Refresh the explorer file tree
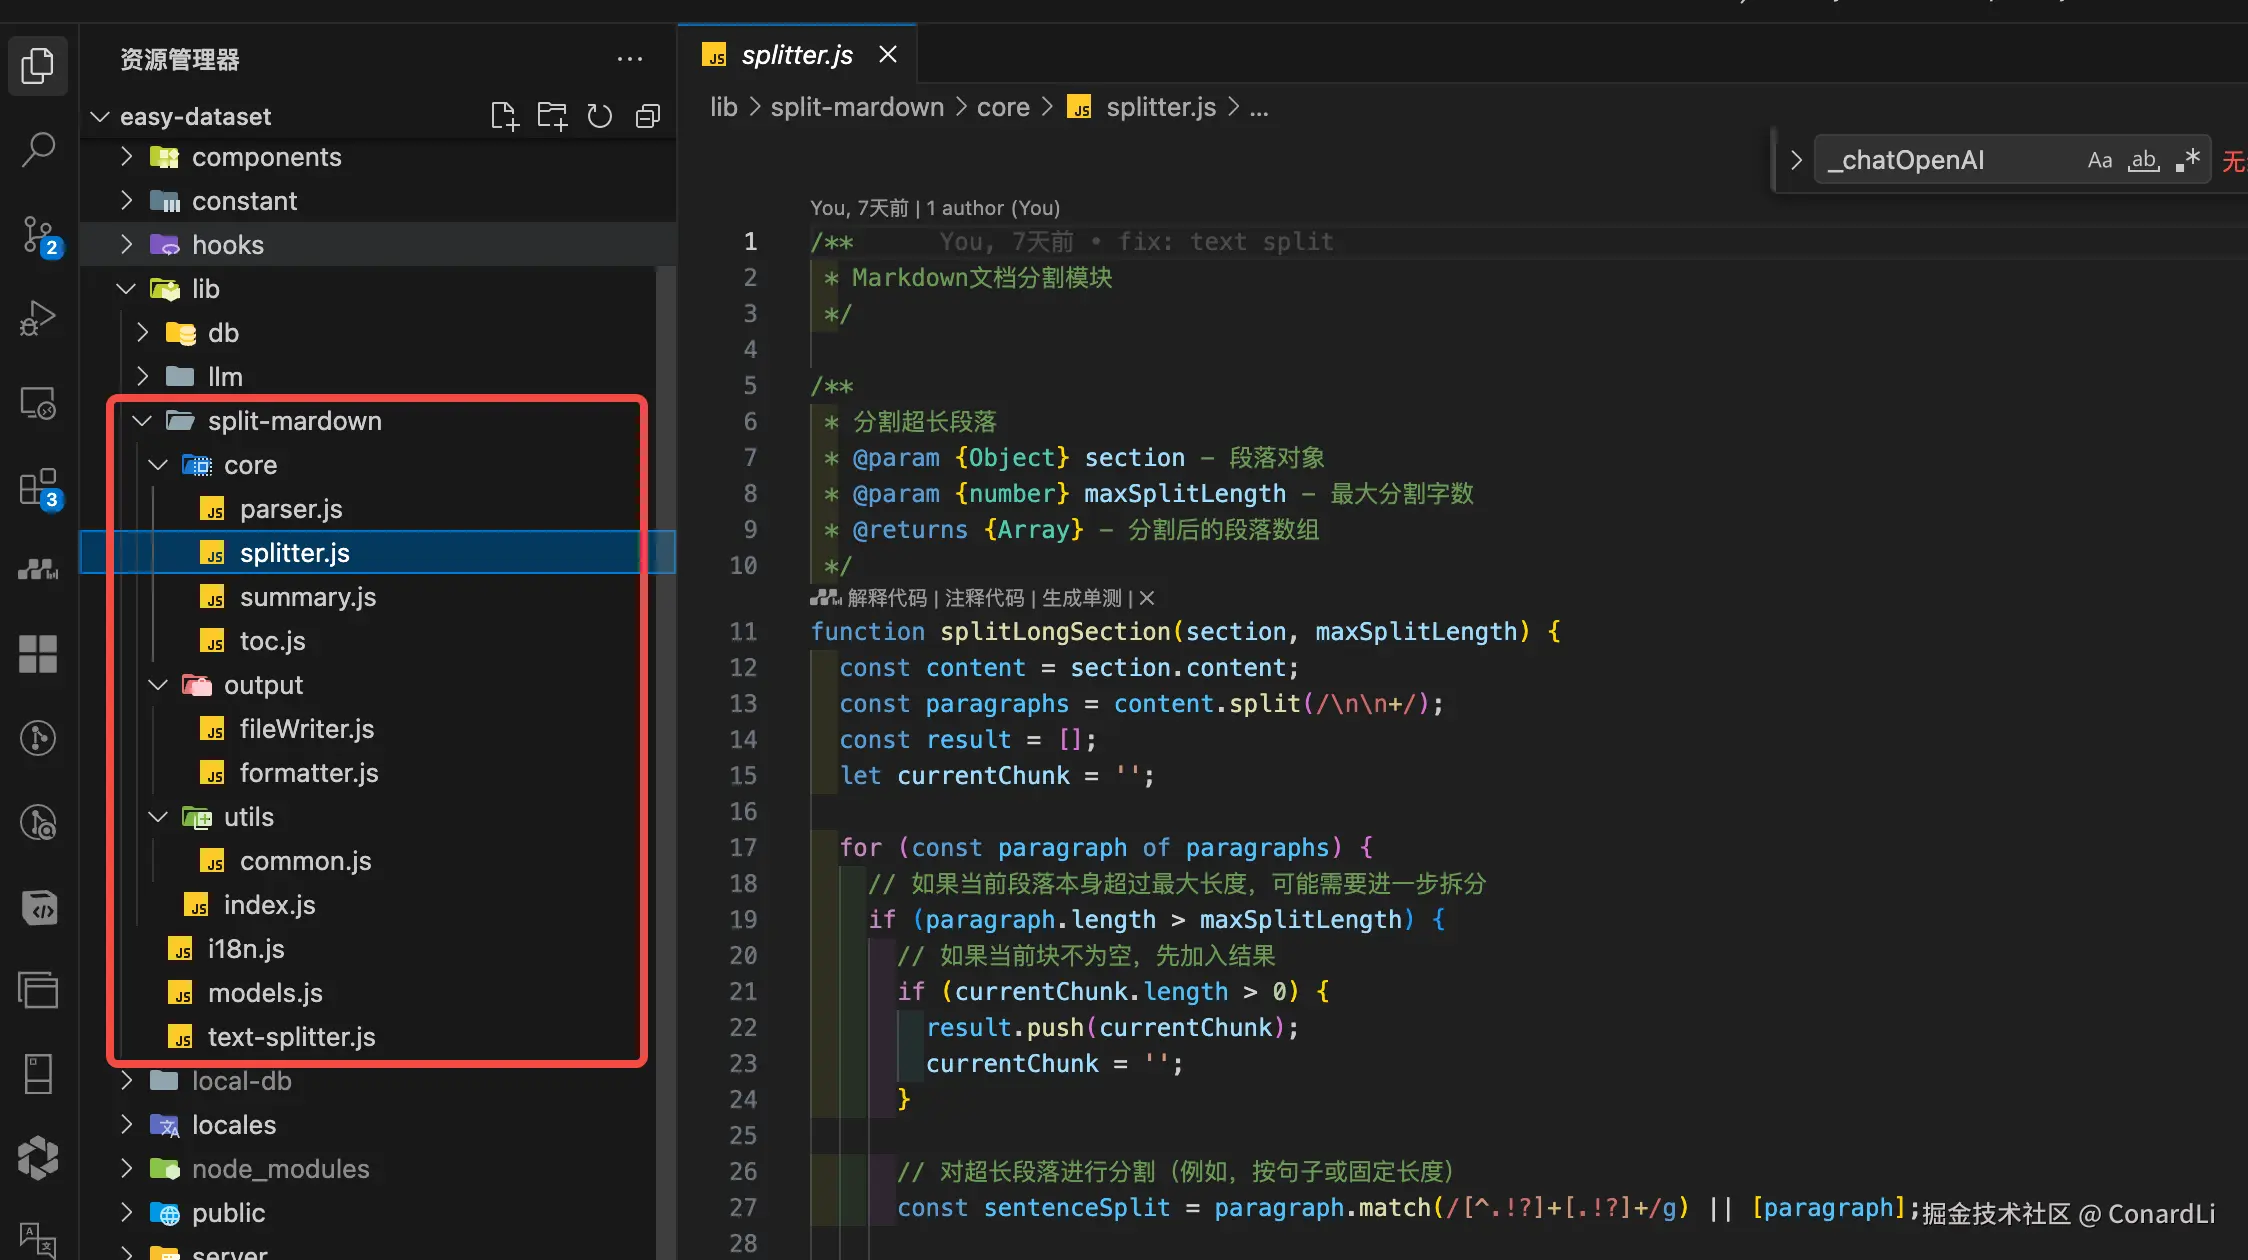 click(x=600, y=116)
